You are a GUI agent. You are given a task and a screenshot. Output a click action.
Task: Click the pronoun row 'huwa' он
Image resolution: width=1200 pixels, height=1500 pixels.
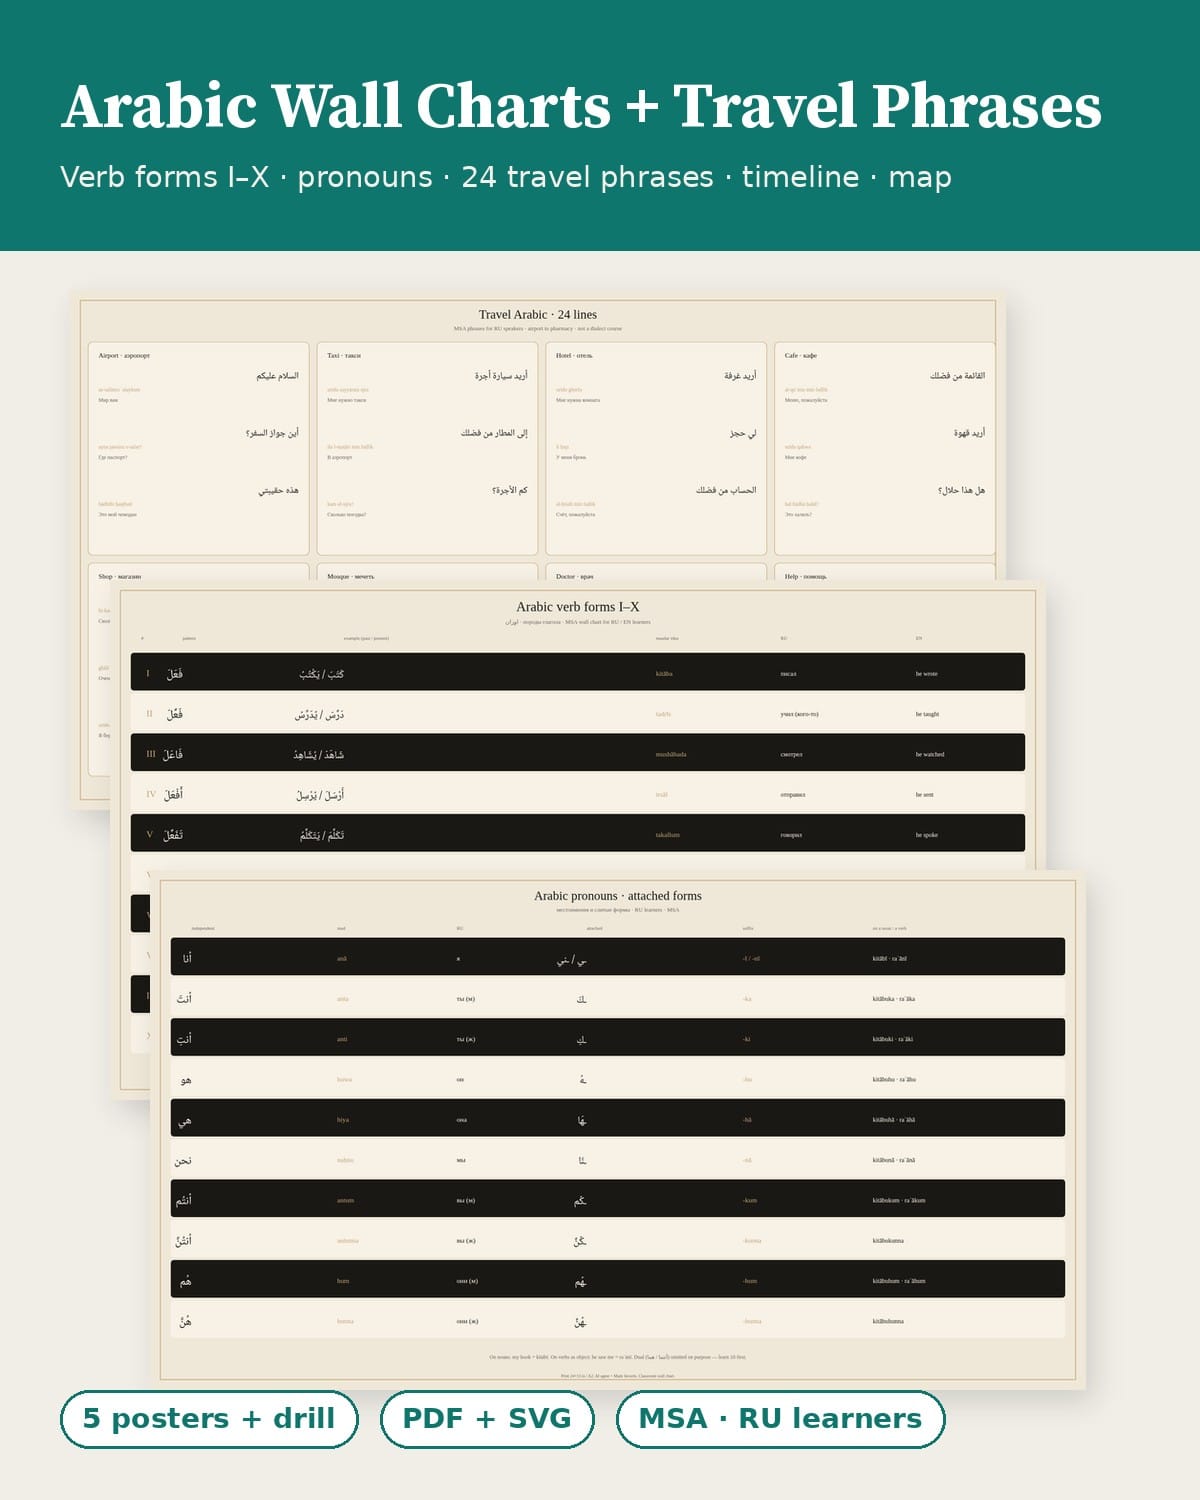618,1078
